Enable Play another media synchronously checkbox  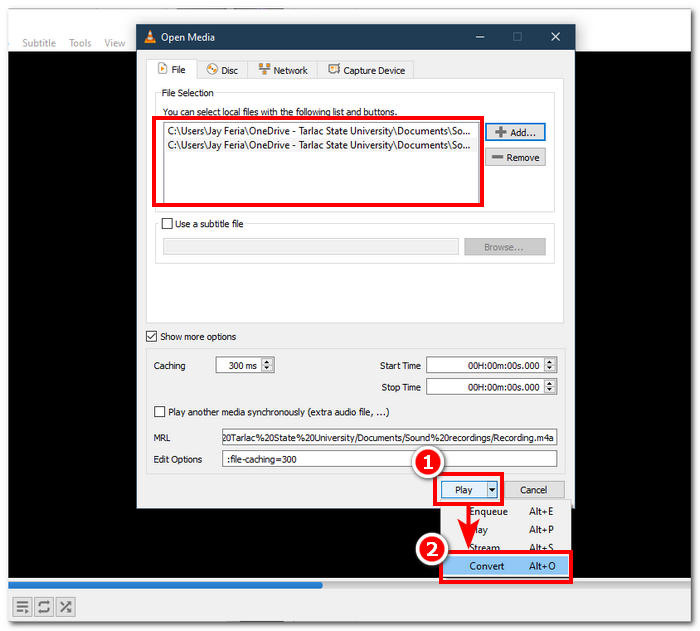tap(159, 412)
